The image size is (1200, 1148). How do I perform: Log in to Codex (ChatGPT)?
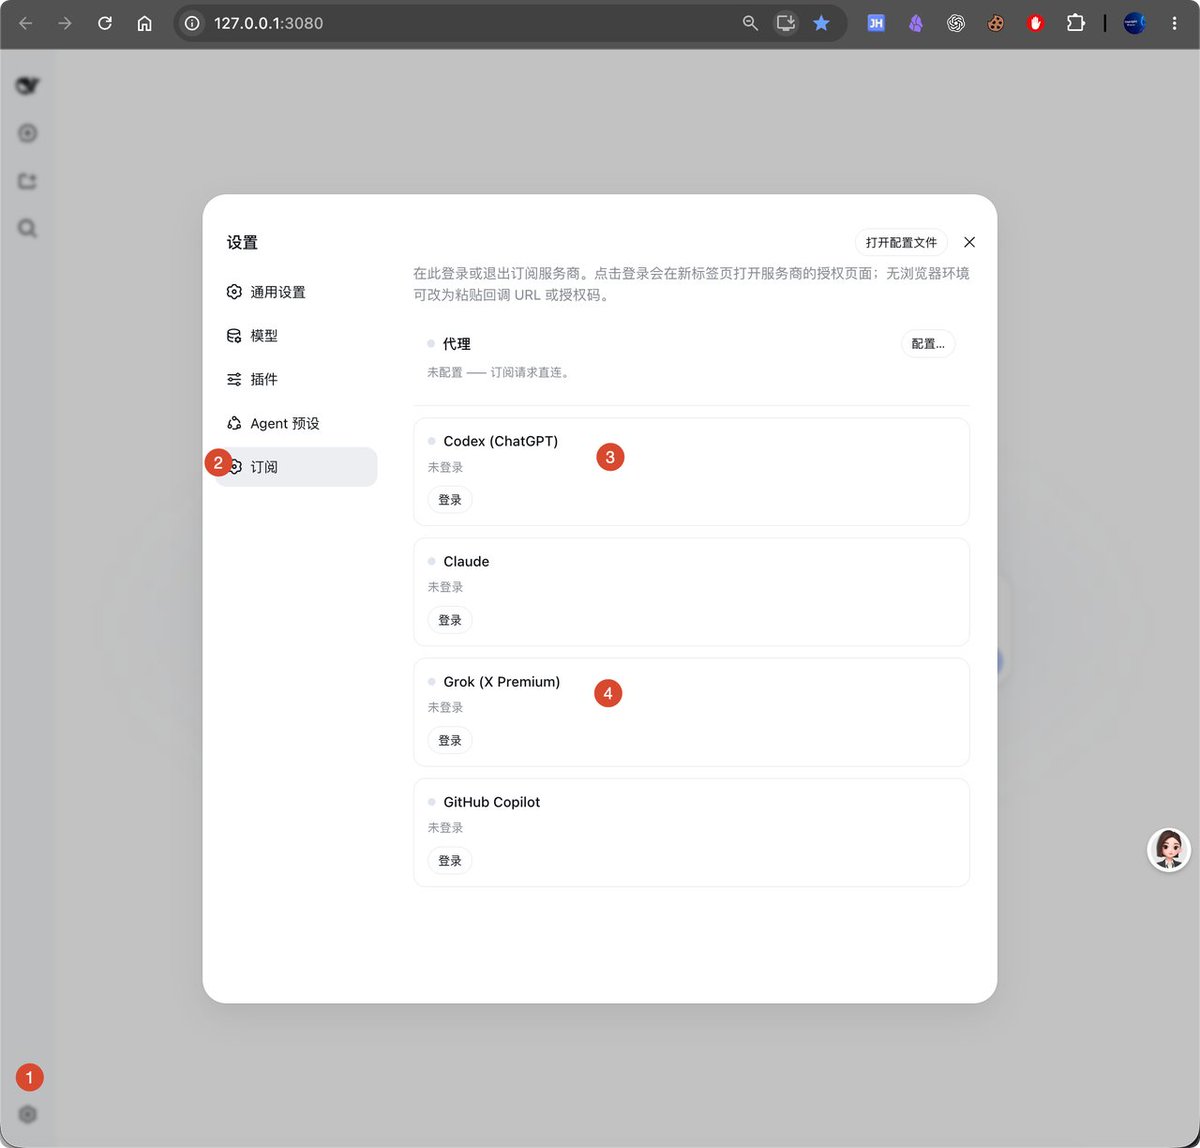(x=450, y=500)
